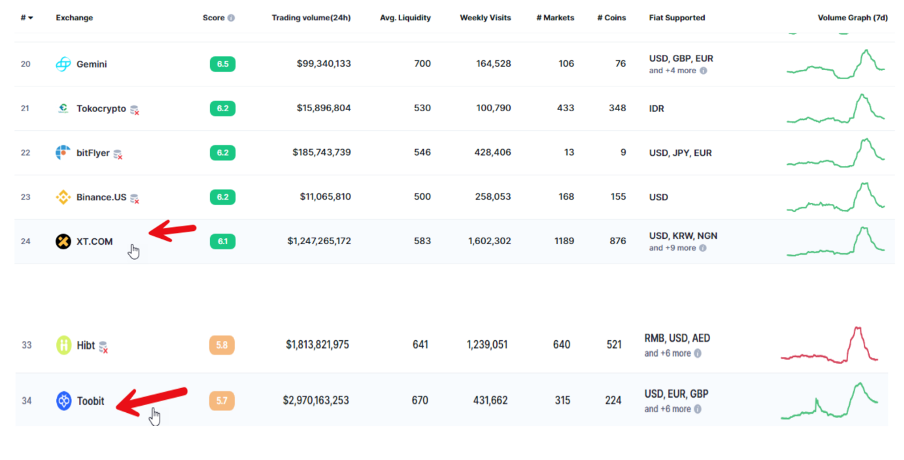Click bitFlyer 'USD, JPY, EUR' fiat text
This screenshot has height=460, width=904.
point(680,153)
